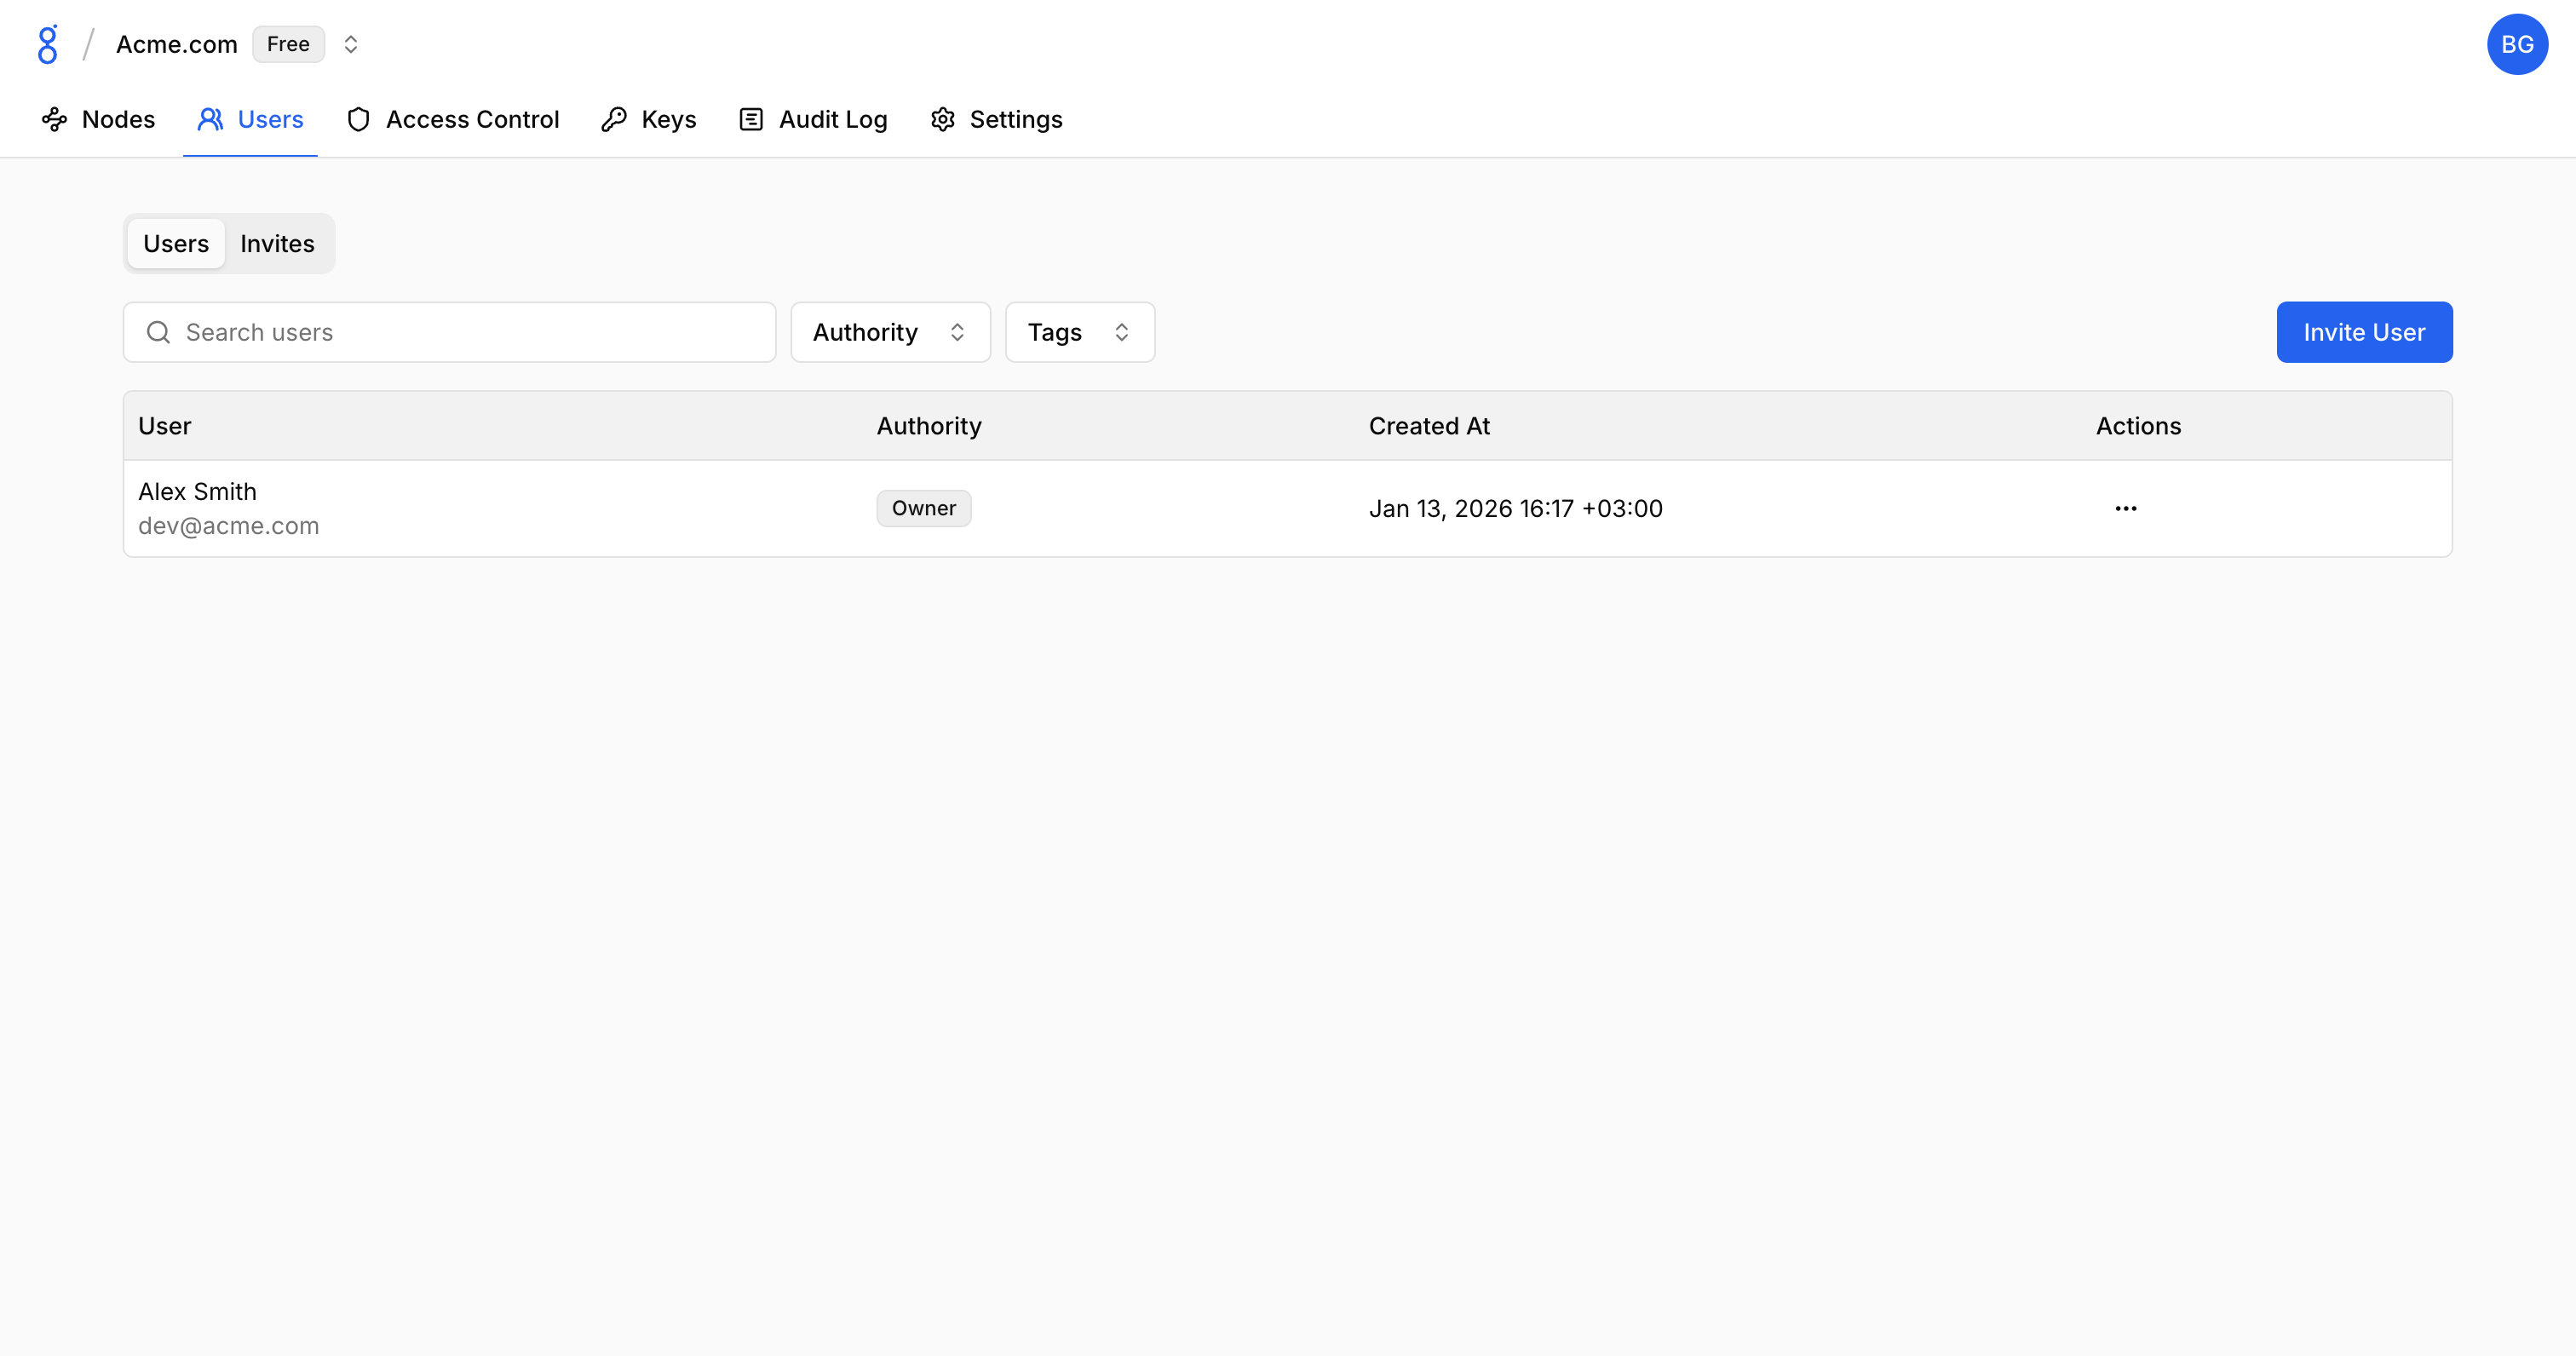Switch to the Invites sub-tab
2576x1356 pixels.
point(277,244)
